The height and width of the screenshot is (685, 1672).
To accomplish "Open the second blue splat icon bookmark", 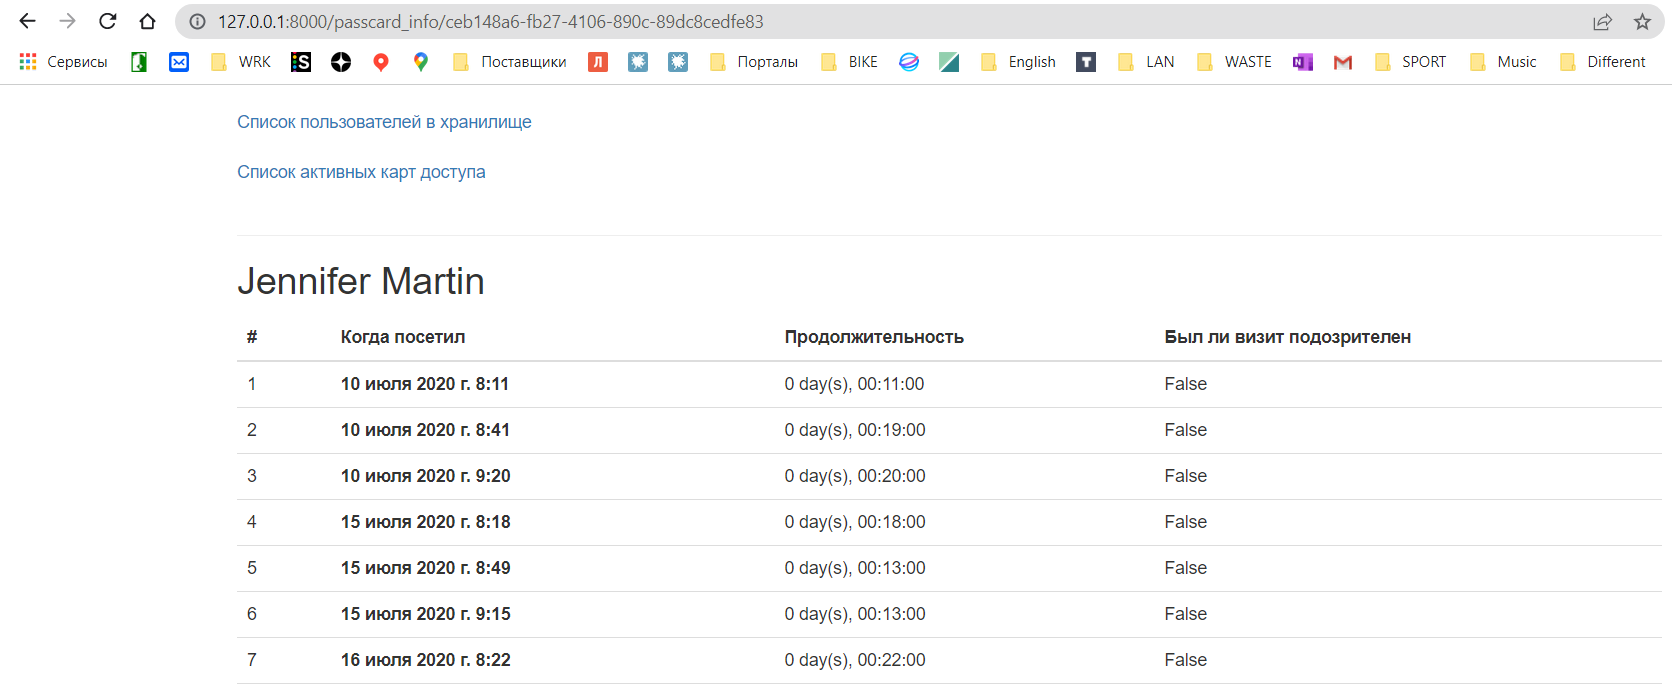I will tap(678, 62).
